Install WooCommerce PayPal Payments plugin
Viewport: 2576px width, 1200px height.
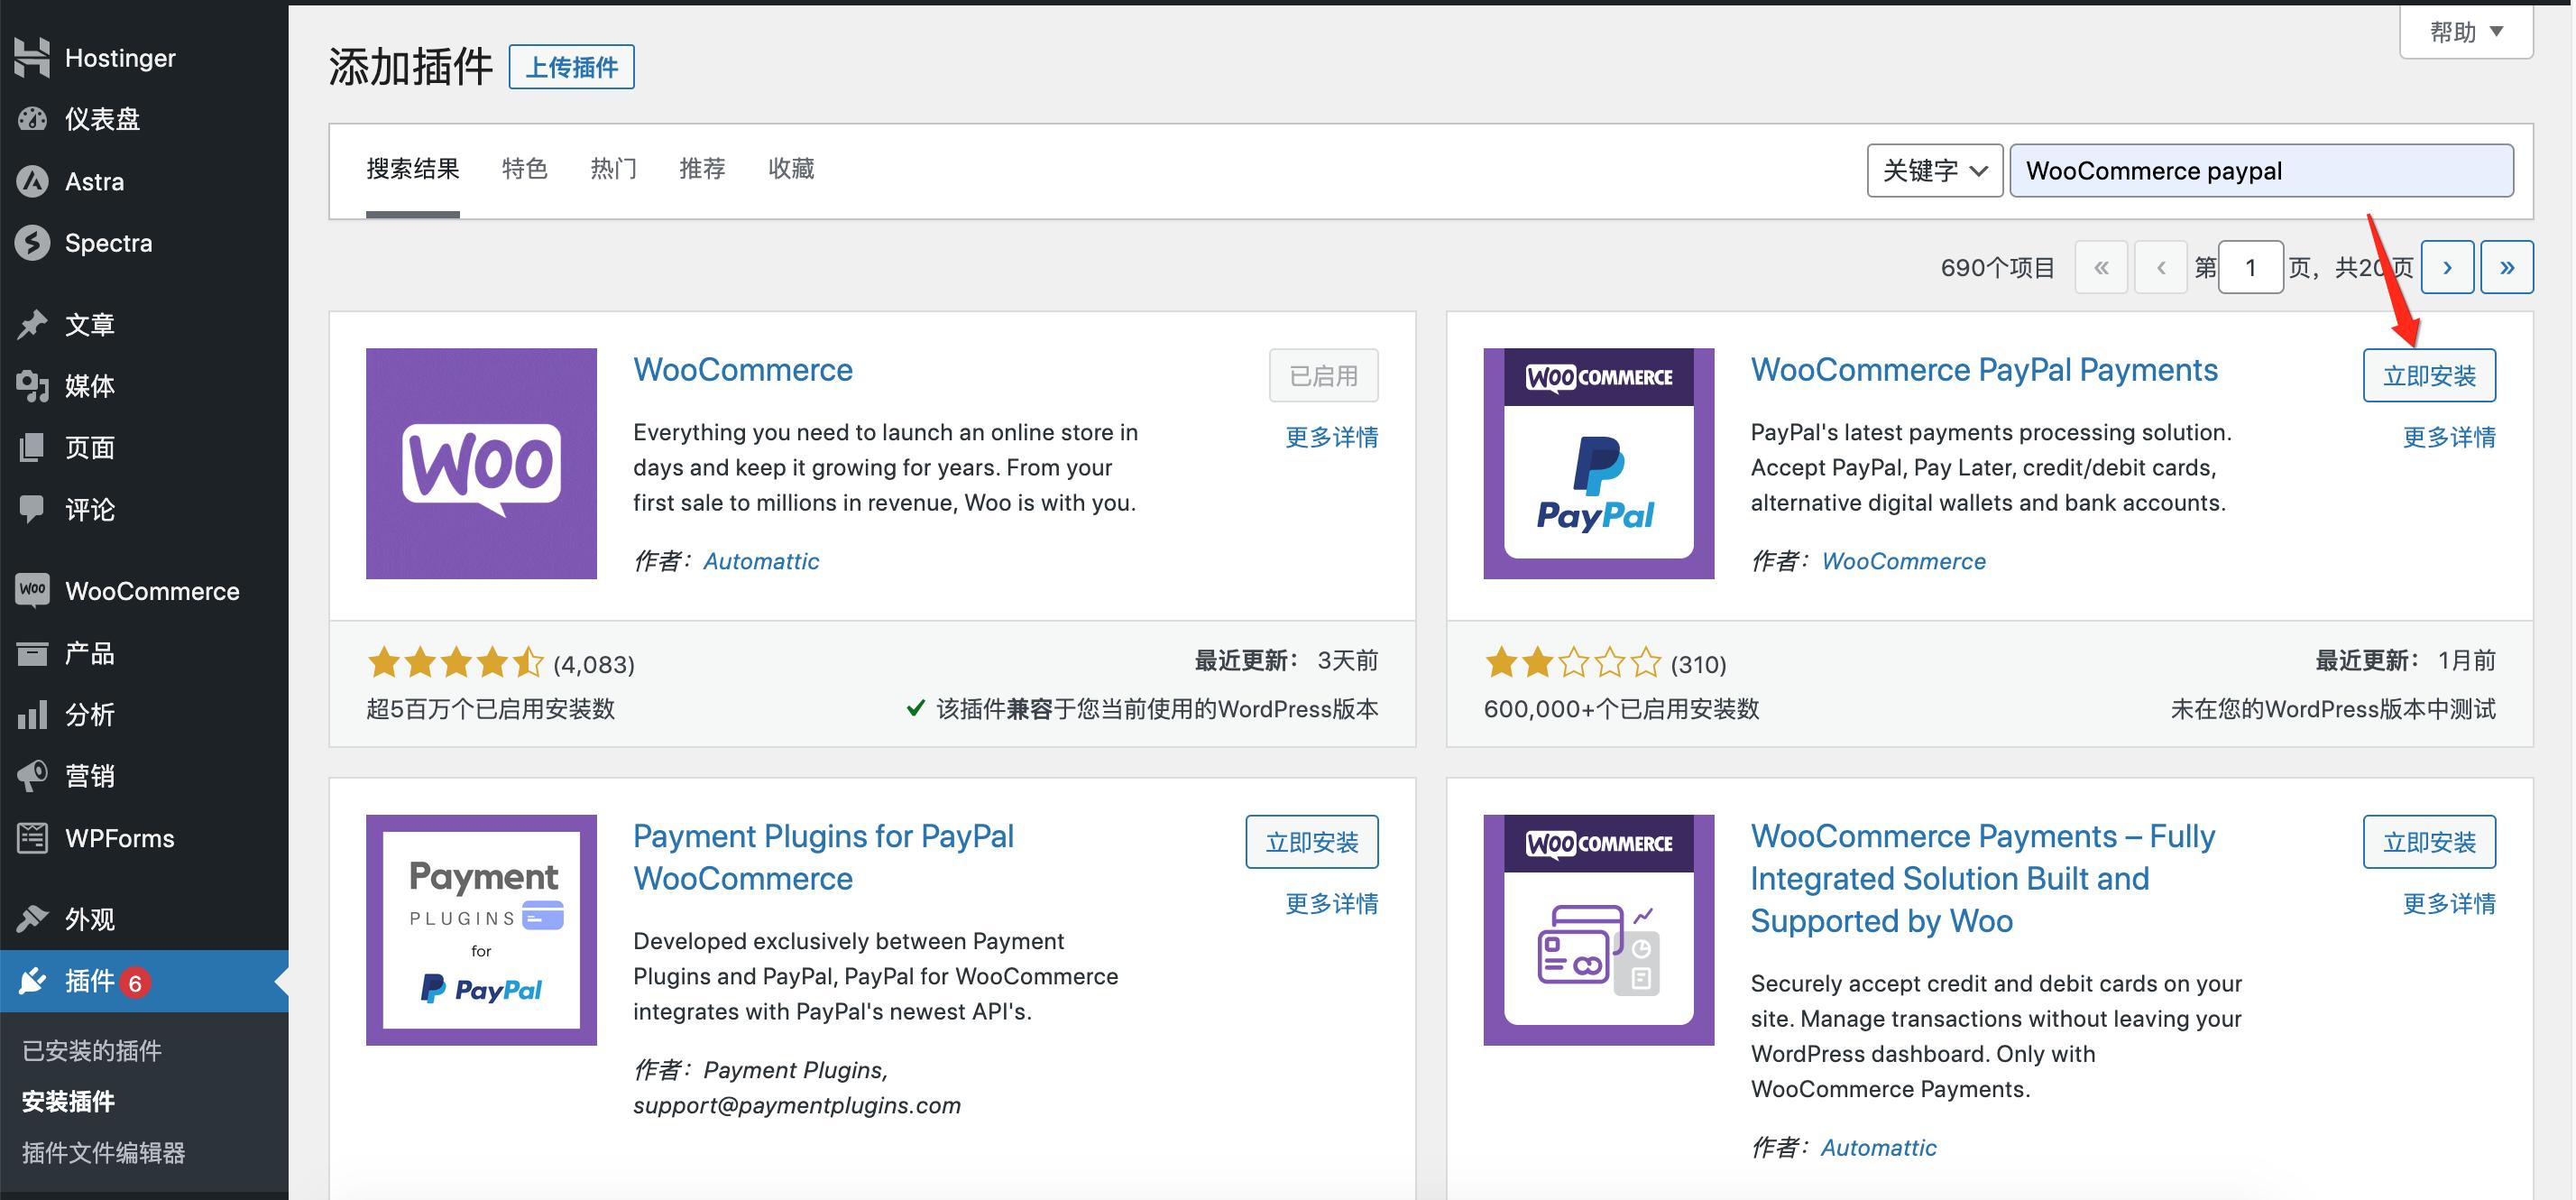[x=2429, y=376]
